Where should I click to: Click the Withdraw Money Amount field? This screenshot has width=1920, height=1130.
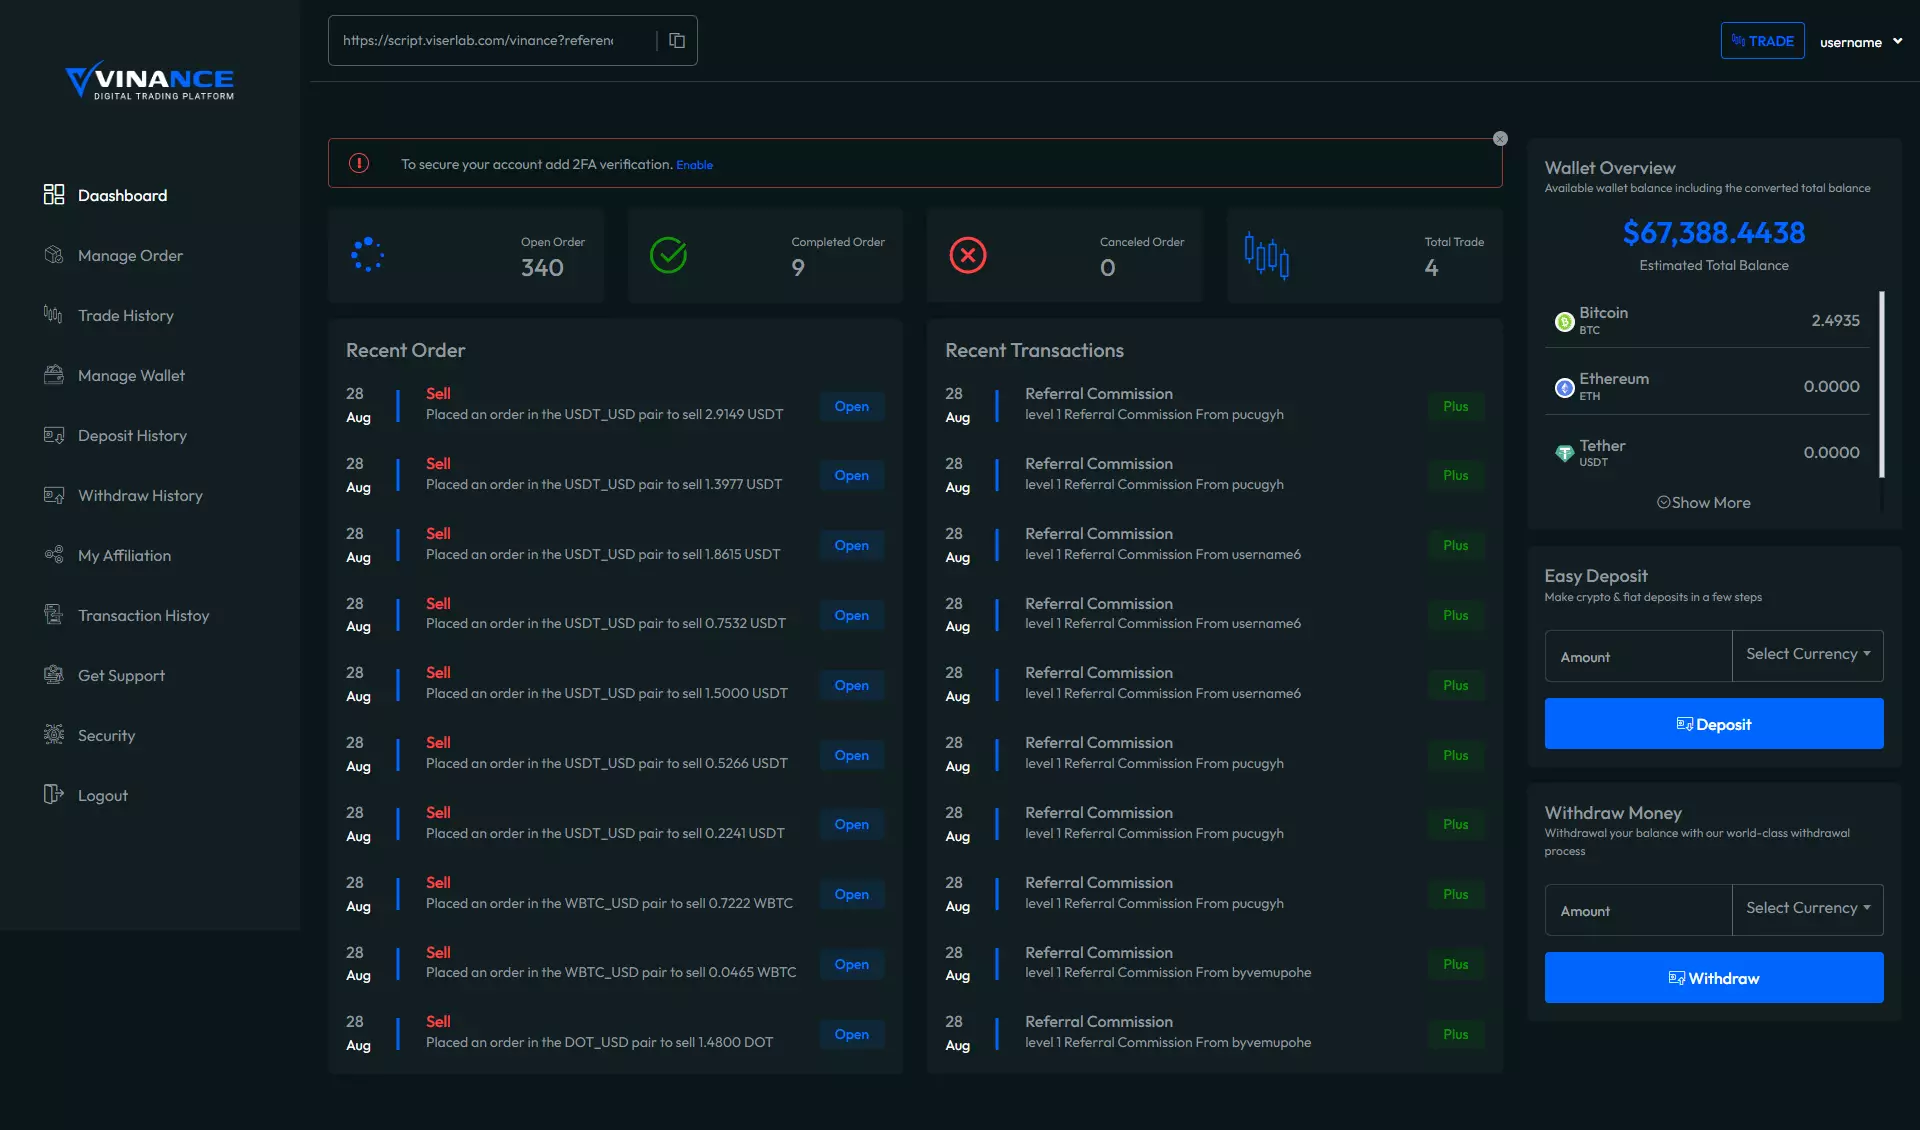point(1638,911)
